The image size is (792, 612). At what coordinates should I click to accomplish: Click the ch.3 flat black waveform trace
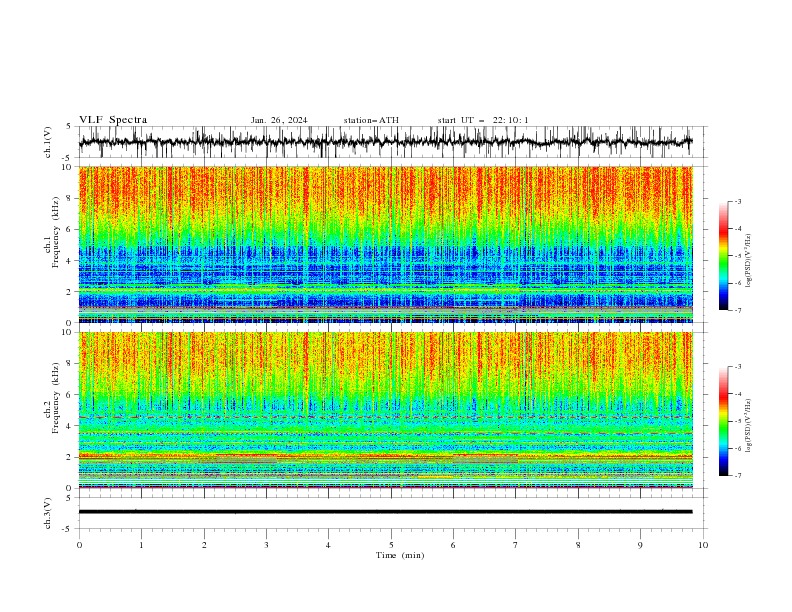[x=385, y=512]
